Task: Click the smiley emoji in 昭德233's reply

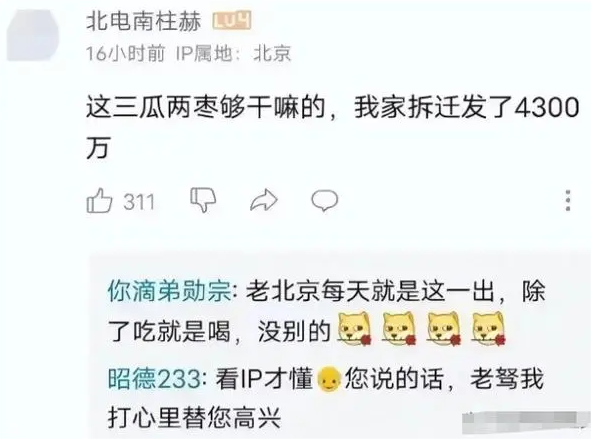Action: pyautogui.click(x=329, y=380)
